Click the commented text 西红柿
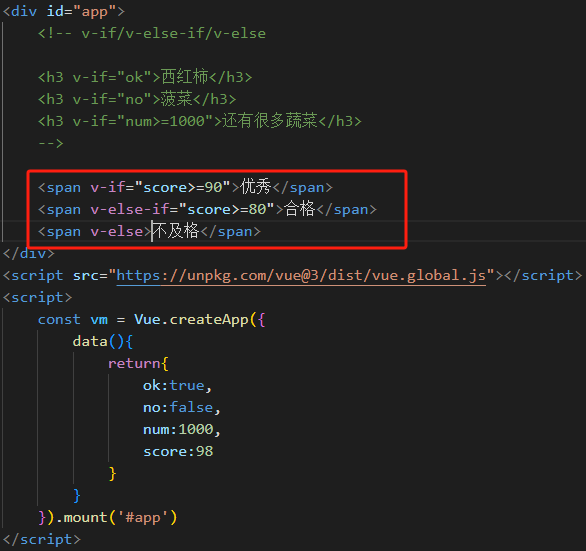The image size is (586, 551). click(x=185, y=77)
